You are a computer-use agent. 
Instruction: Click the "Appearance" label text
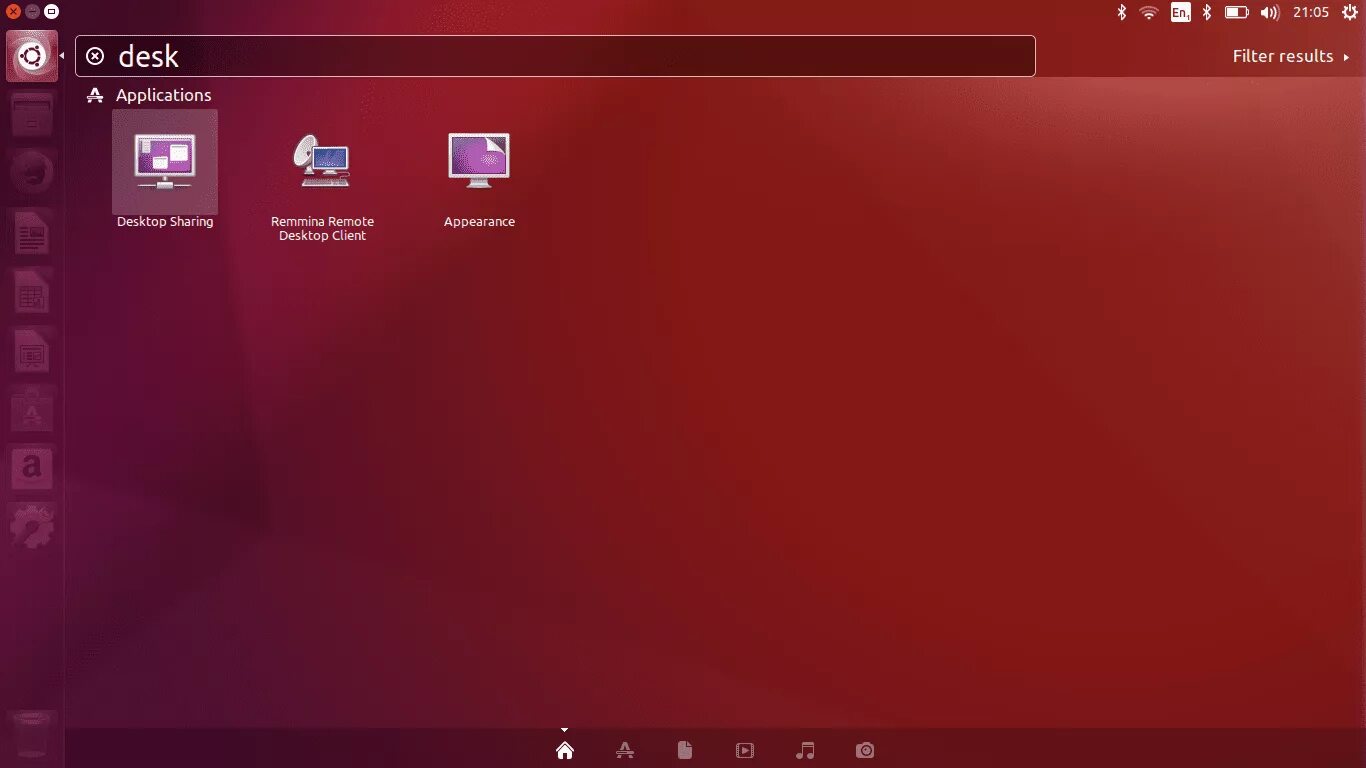coord(479,222)
